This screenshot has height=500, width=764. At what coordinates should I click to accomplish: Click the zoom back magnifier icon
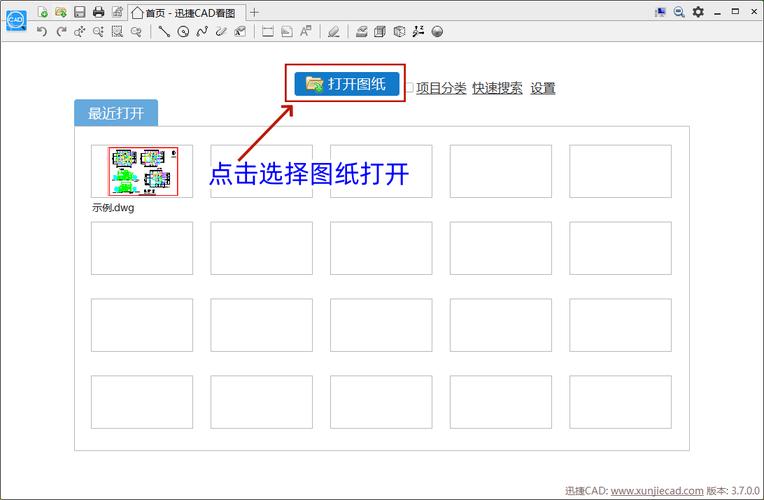click(136, 32)
